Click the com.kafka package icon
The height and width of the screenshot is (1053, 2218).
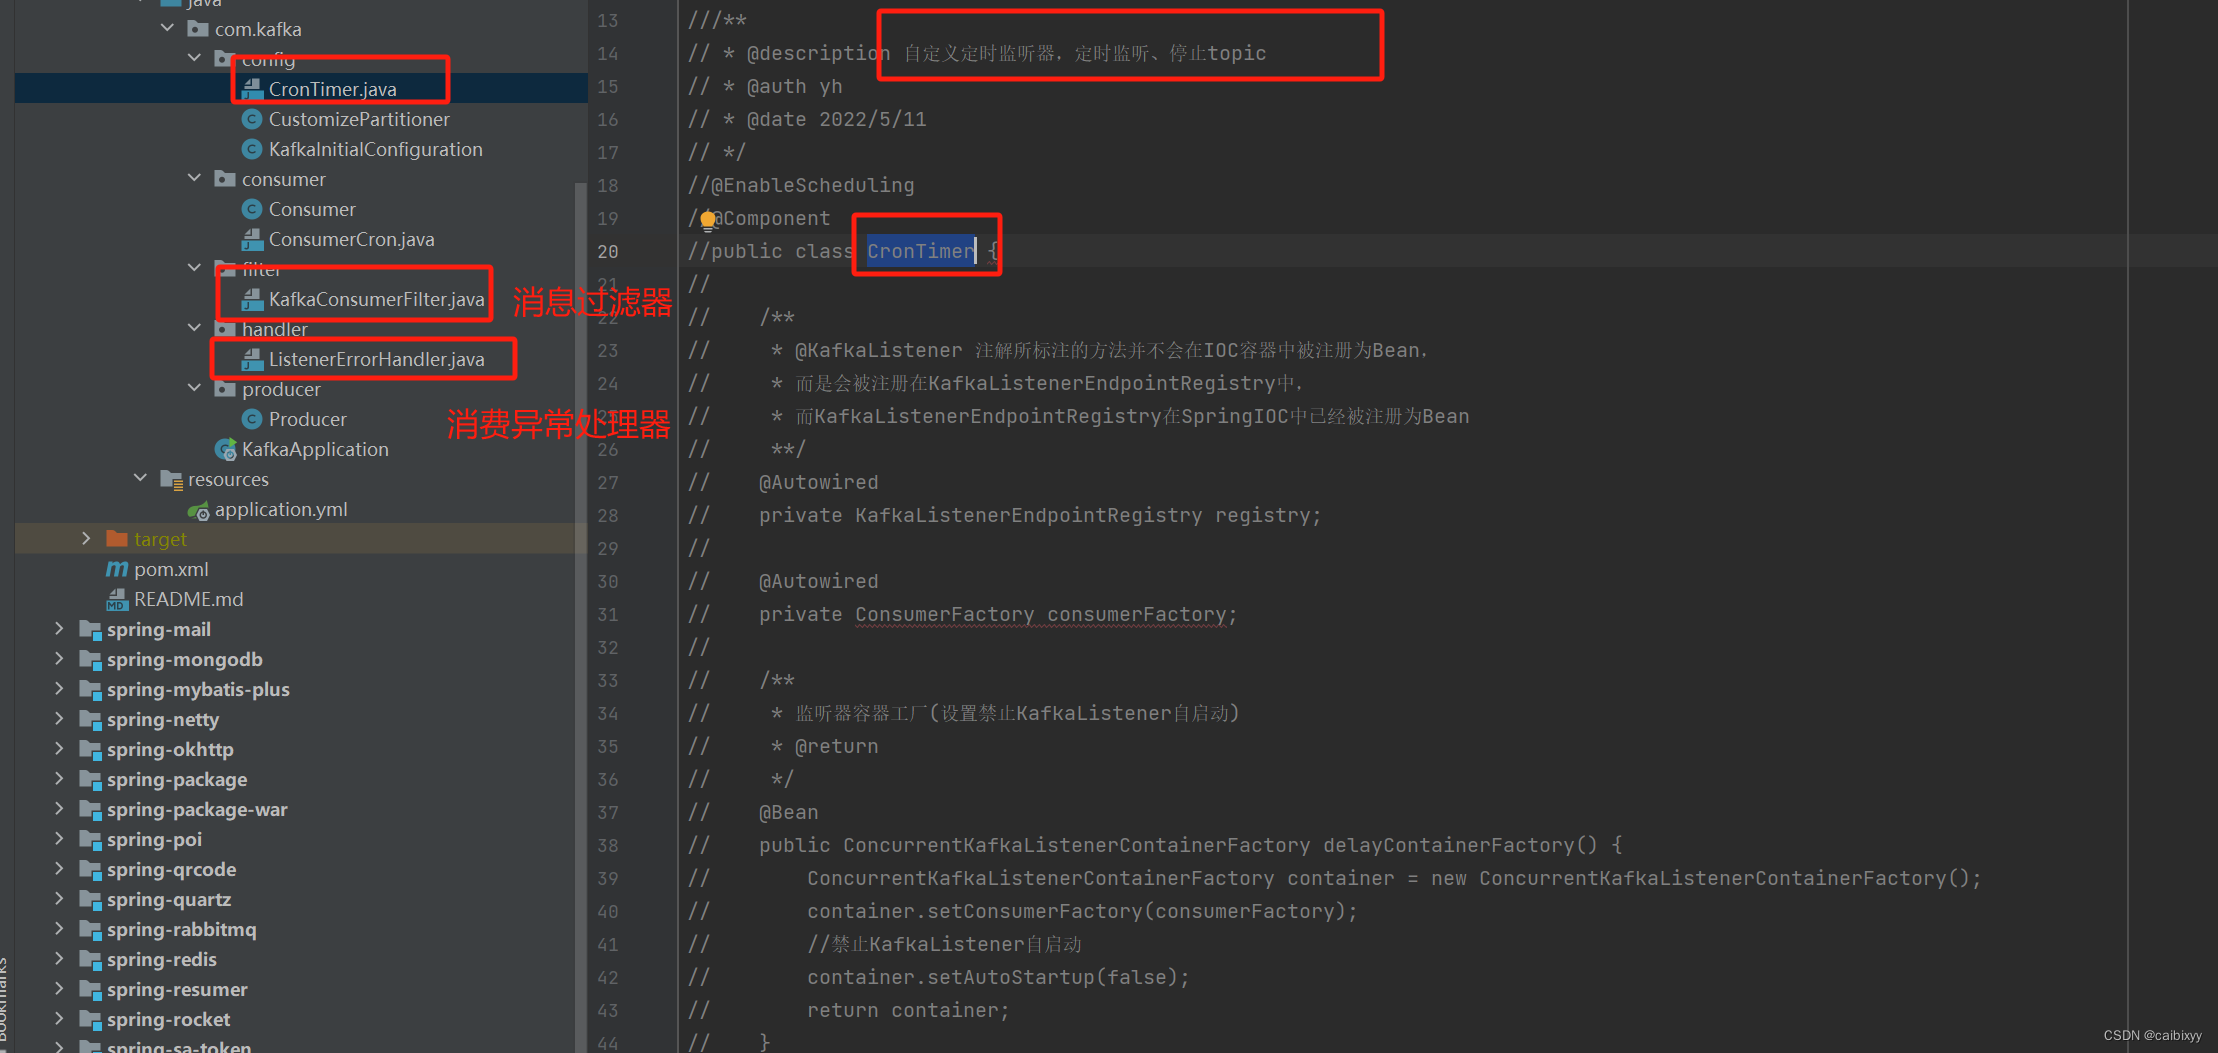pos(198,29)
